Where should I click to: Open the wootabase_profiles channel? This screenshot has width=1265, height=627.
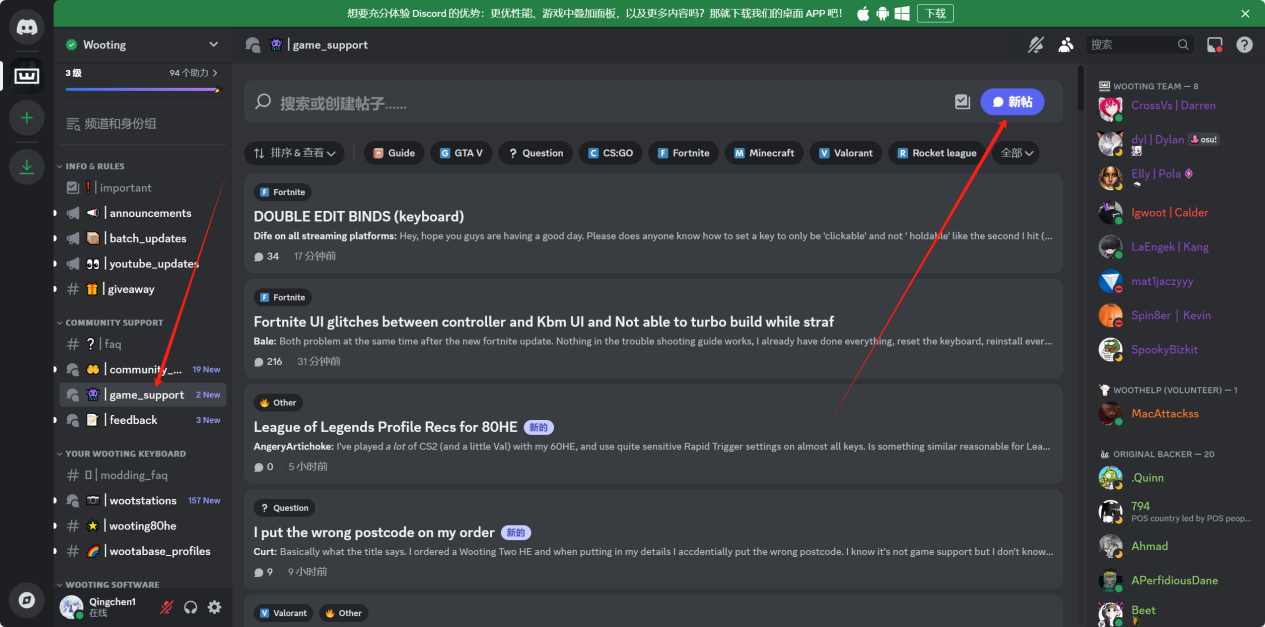pyautogui.click(x=143, y=551)
